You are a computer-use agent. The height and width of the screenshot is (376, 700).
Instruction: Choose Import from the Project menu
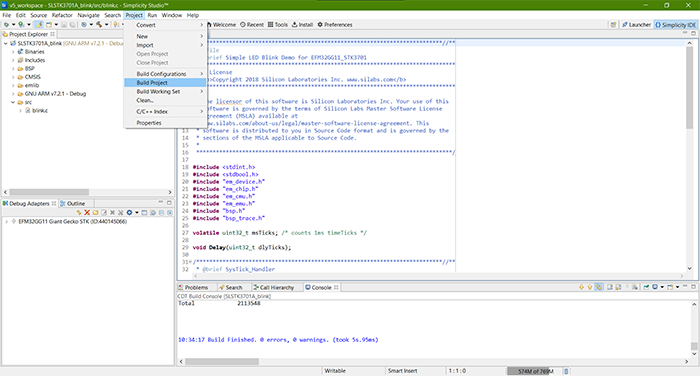(165, 45)
